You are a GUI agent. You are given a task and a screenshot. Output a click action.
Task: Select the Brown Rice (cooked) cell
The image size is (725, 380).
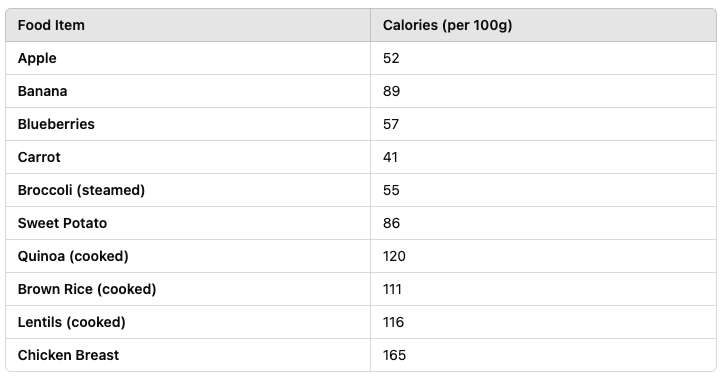click(188, 289)
